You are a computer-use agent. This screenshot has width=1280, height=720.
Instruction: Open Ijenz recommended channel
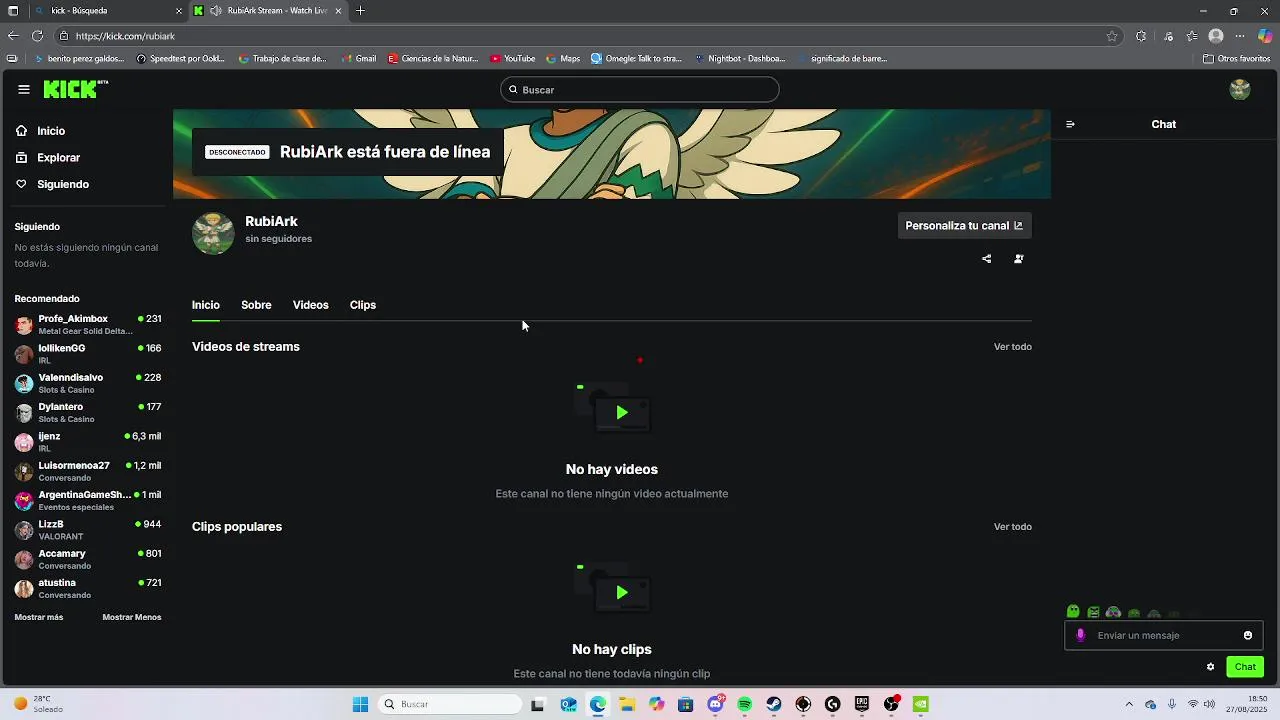[88, 442]
